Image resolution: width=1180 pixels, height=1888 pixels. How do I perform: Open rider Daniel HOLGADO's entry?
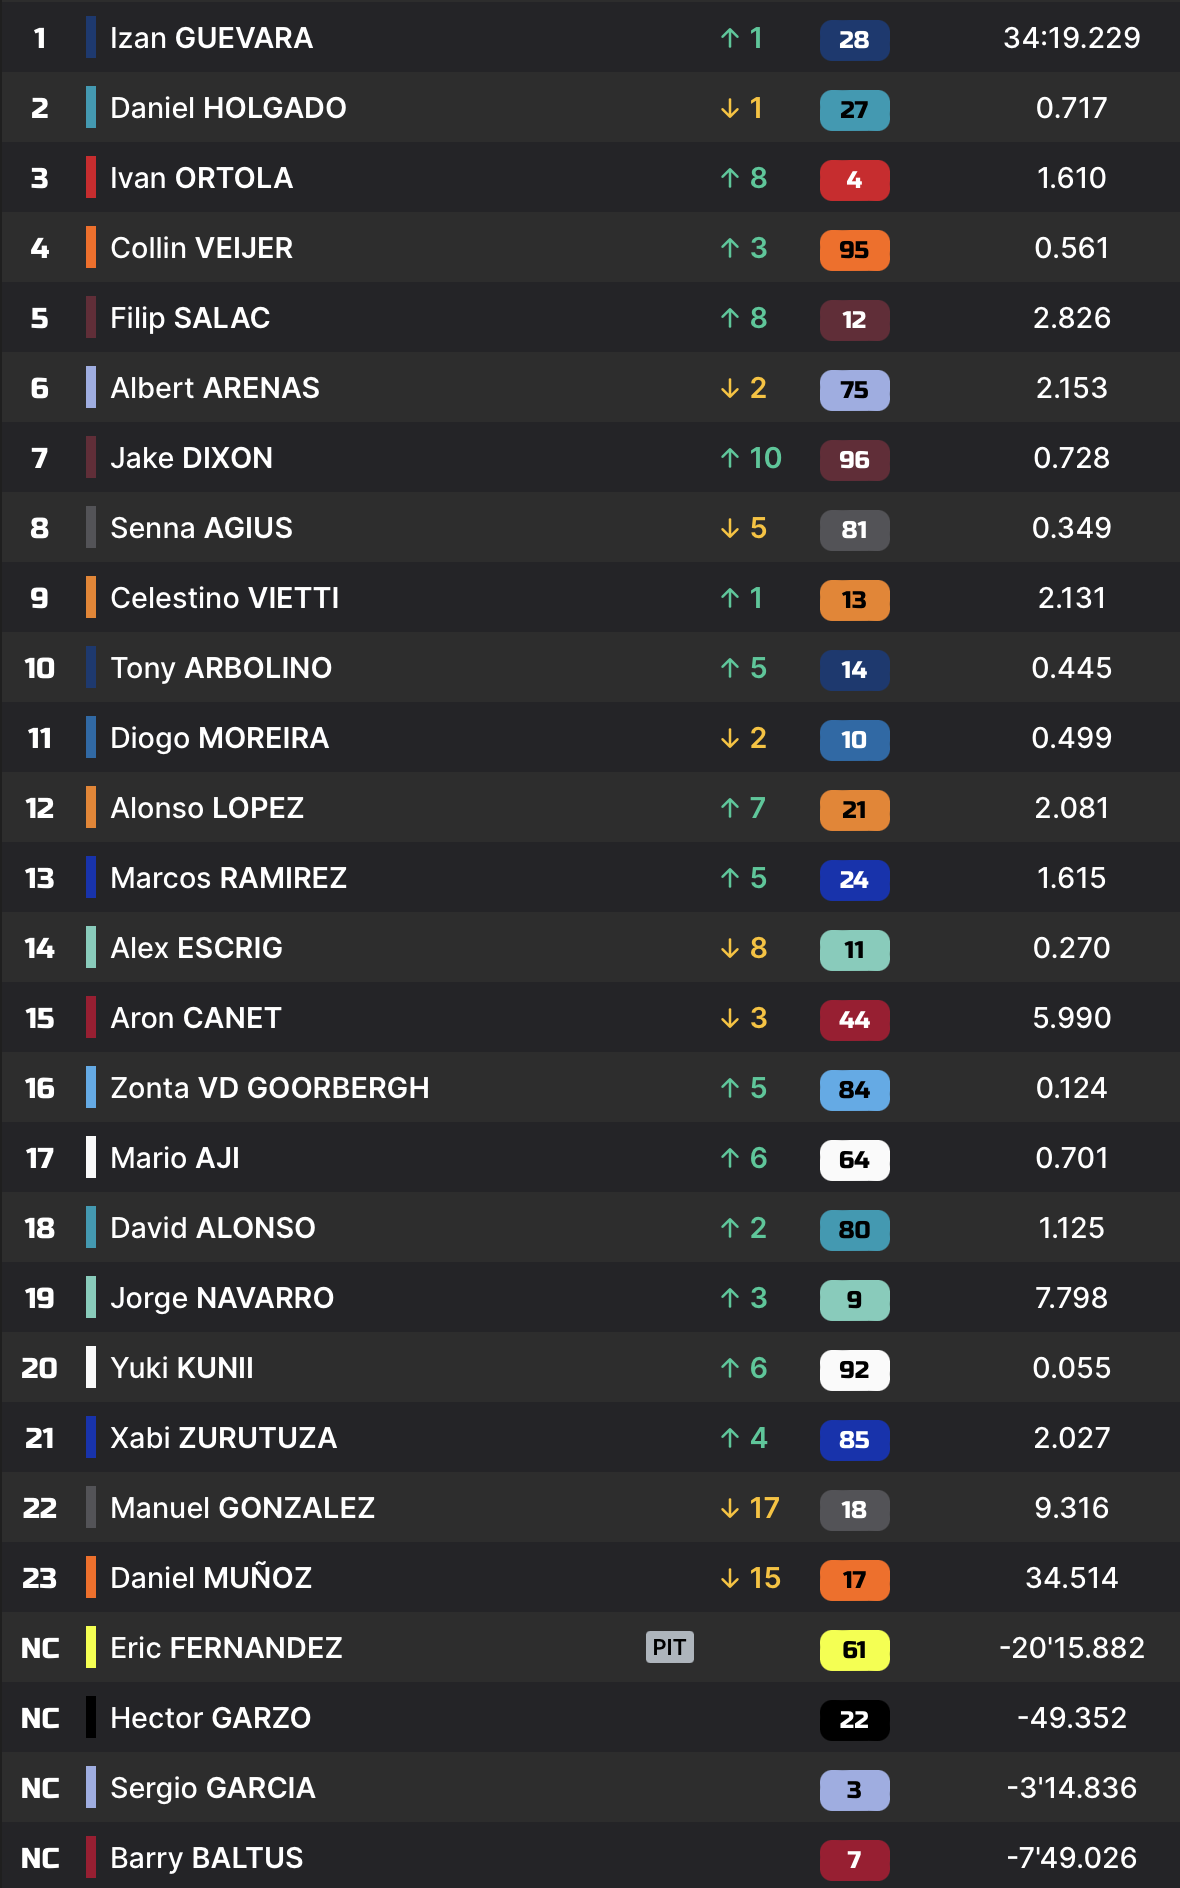coord(228,108)
